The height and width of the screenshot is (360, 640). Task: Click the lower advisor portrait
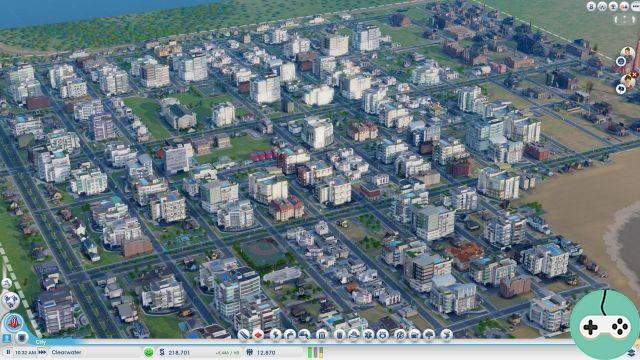point(627,80)
